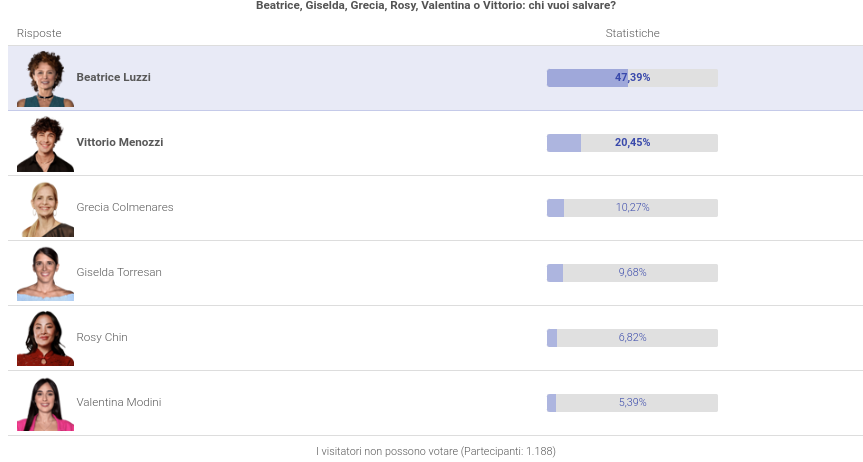Screen dimensions: 863x462
Task: Click the 6,82% result bar
Action: pyautogui.click(x=632, y=338)
